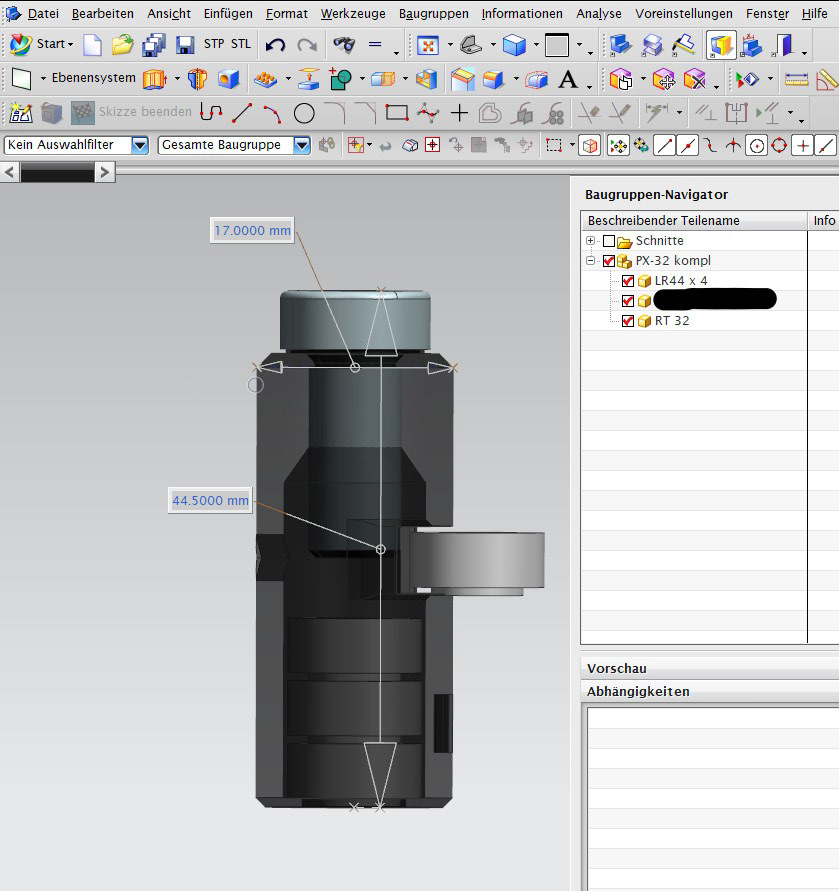Viewport: 839px width, 891px height.
Task: Open the Einfügen menu
Action: coord(228,14)
